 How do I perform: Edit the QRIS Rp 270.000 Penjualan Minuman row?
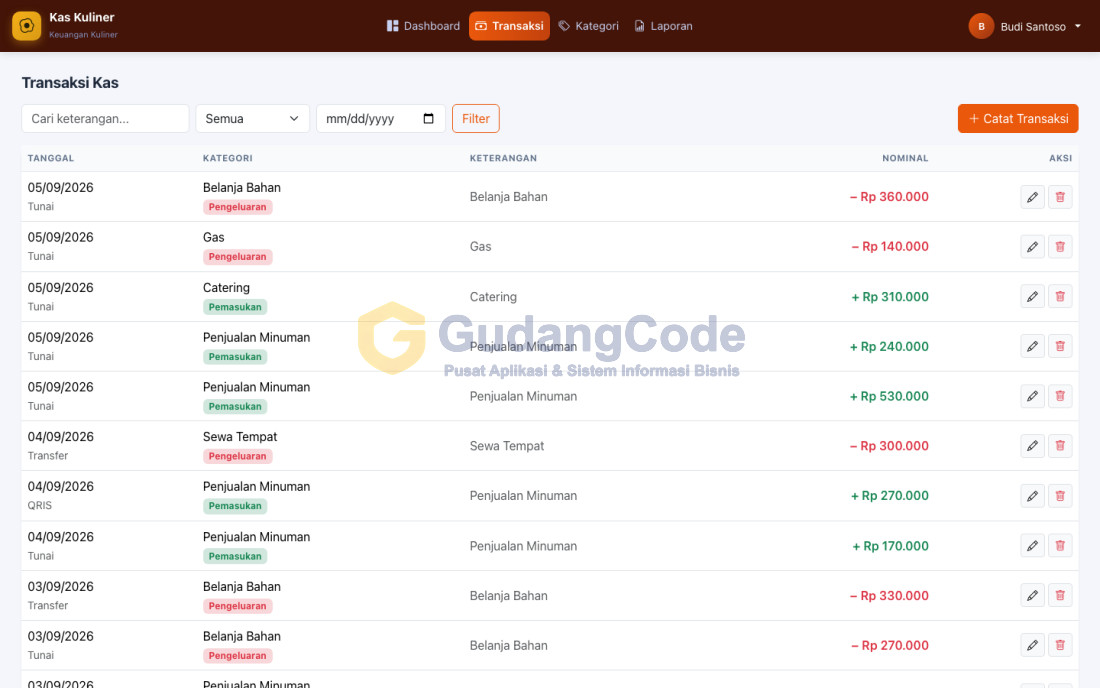click(x=1033, y=496)
